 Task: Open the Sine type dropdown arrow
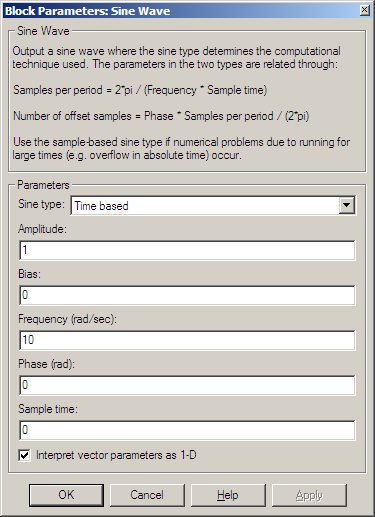click(x=347, y=205)
